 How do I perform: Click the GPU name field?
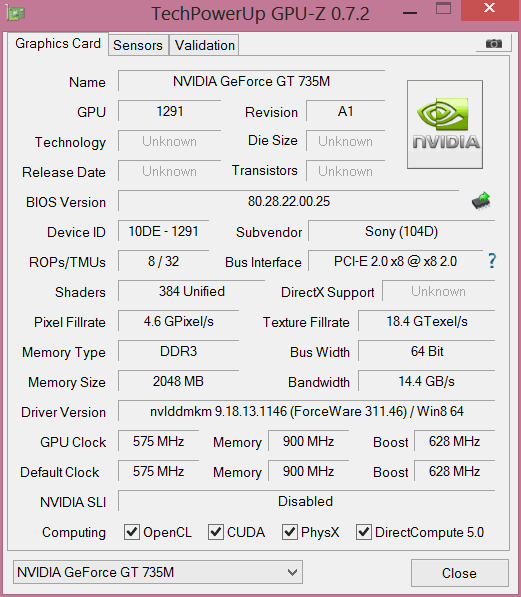point(251,81)
